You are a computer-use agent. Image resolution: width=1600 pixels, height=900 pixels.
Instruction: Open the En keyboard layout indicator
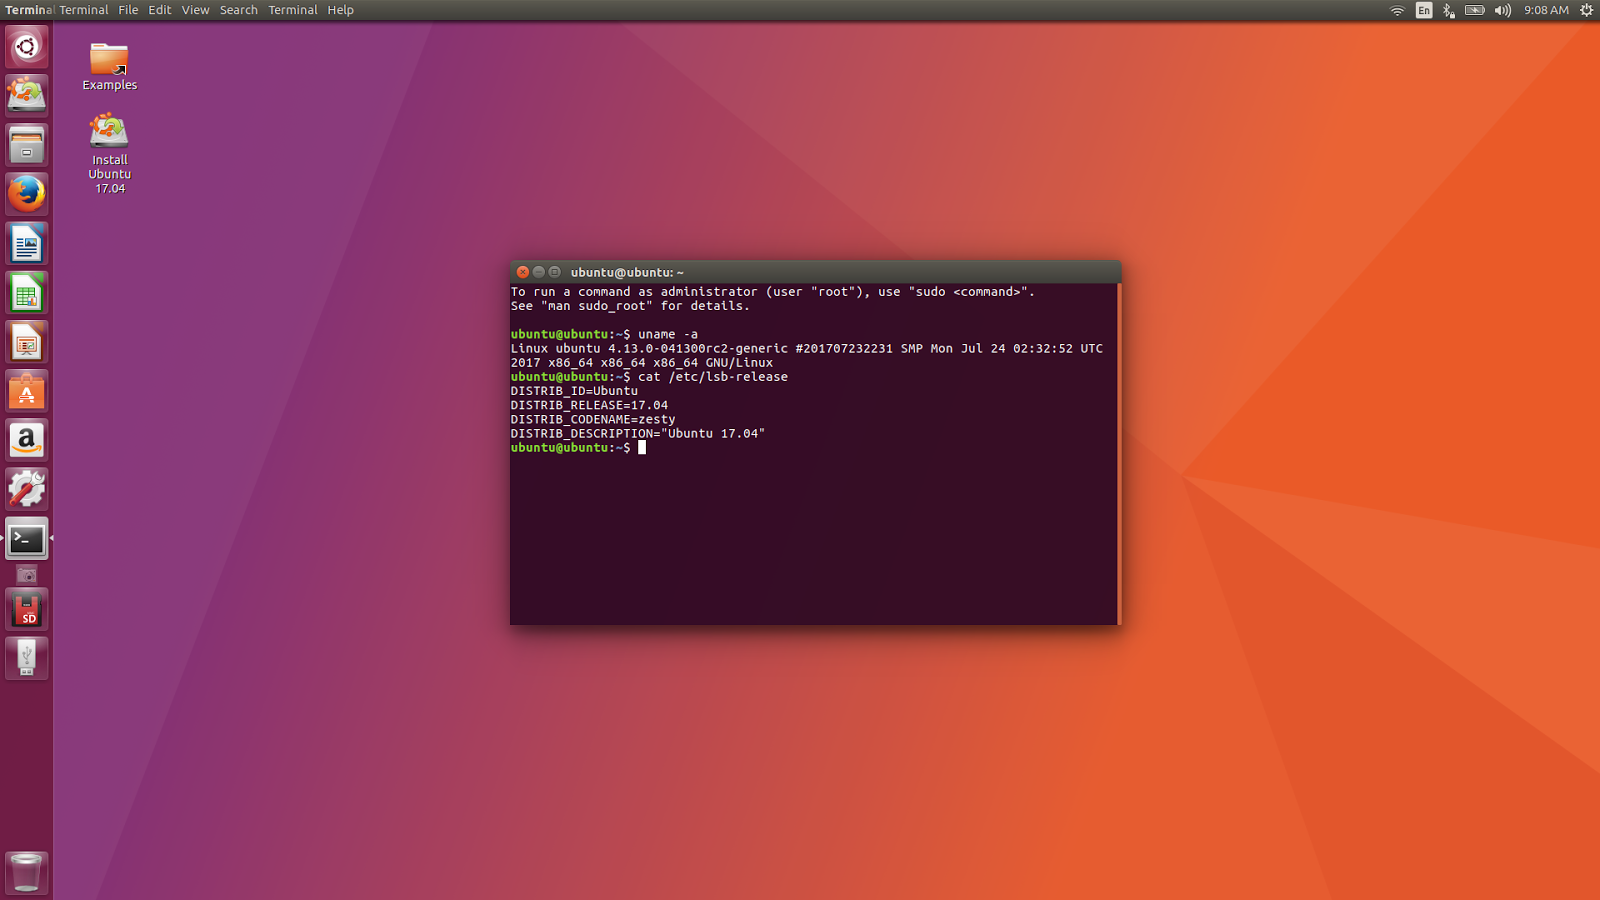(x=1422, y=10)
